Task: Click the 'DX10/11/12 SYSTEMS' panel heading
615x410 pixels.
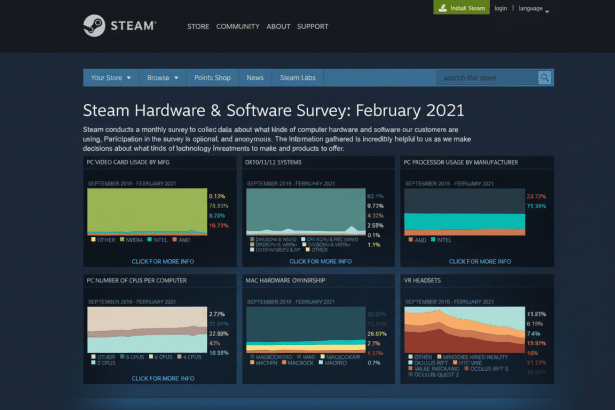Action: (273, 162)
